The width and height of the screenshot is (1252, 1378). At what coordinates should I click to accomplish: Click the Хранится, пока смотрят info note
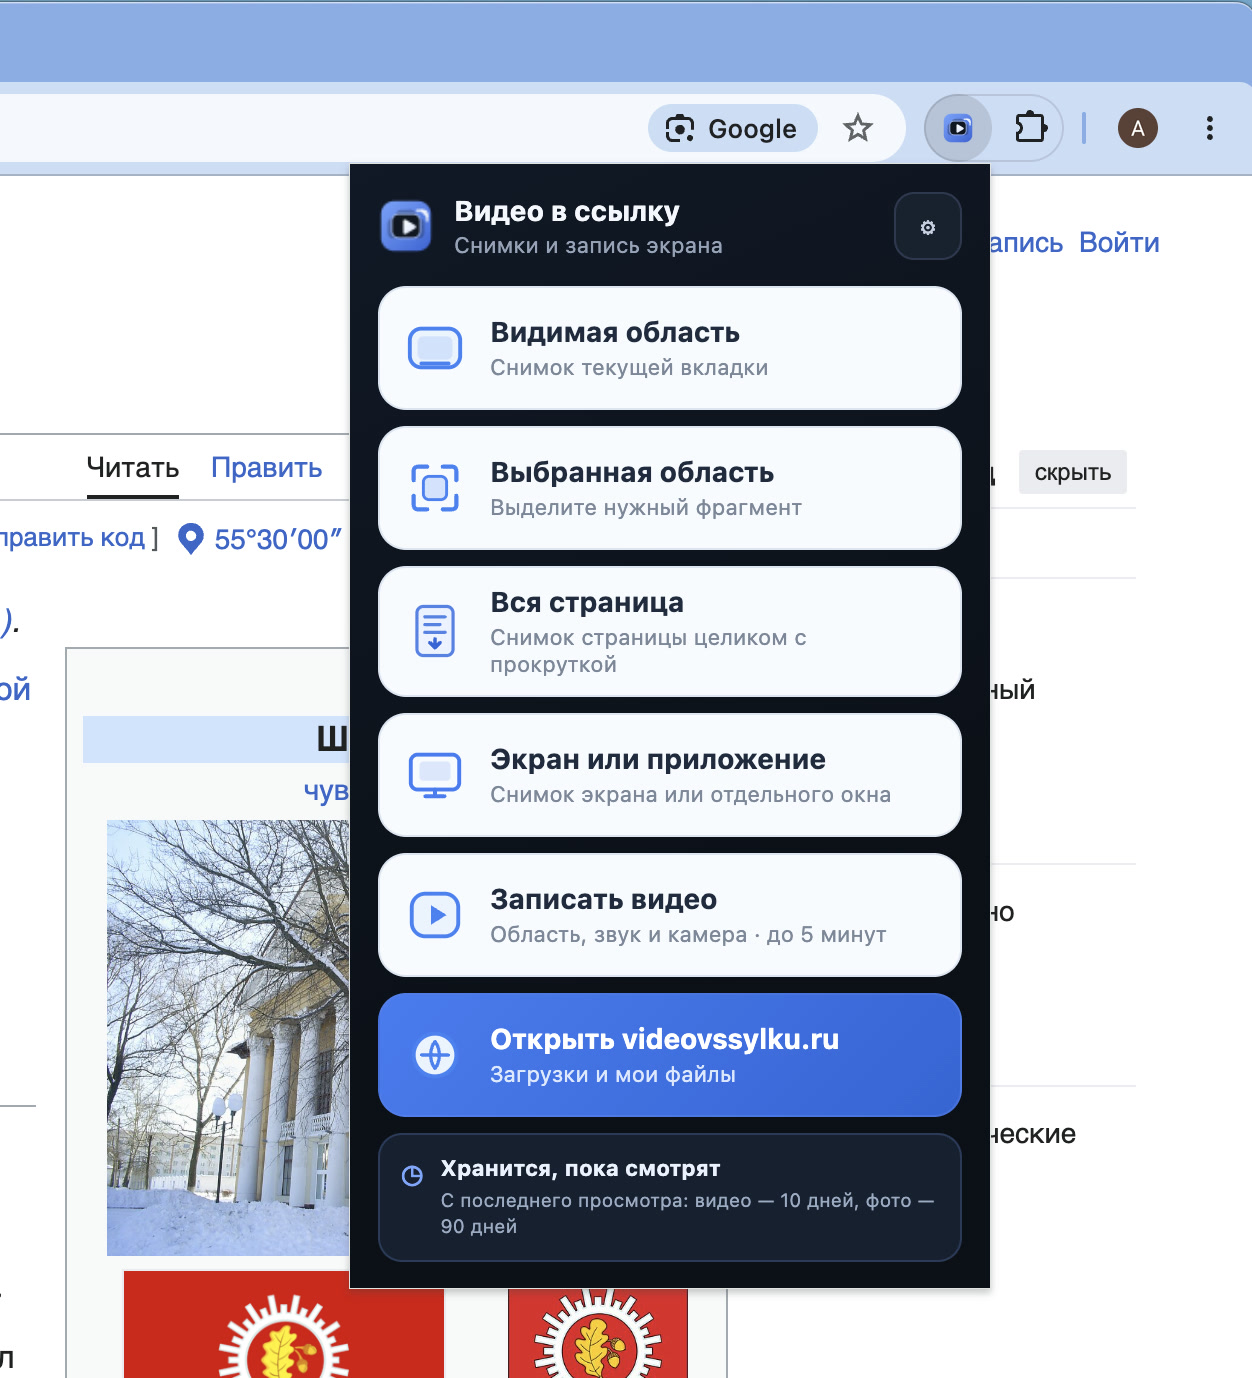669,1197
